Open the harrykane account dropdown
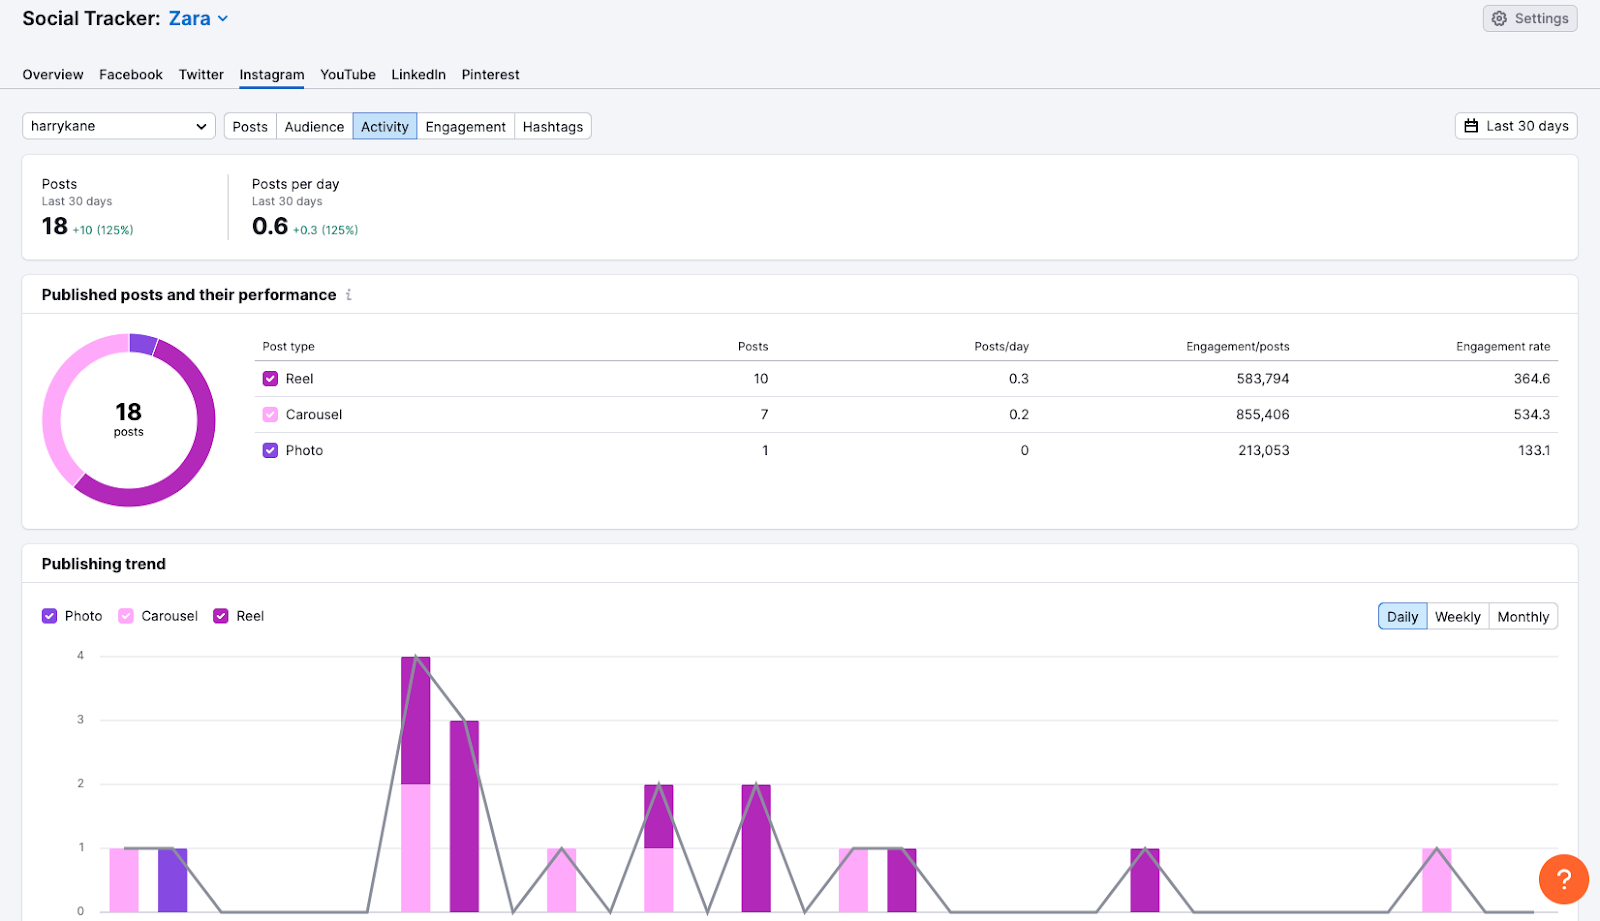The image size is (1600, 921). (x=118, y=126)
